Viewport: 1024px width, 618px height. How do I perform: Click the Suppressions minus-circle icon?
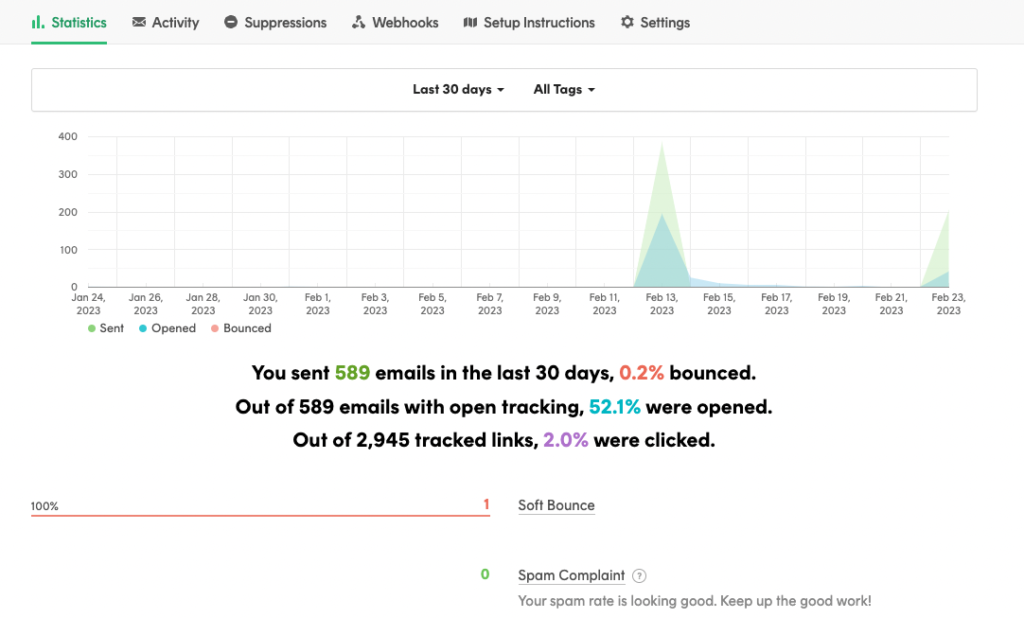coord(231,22)
